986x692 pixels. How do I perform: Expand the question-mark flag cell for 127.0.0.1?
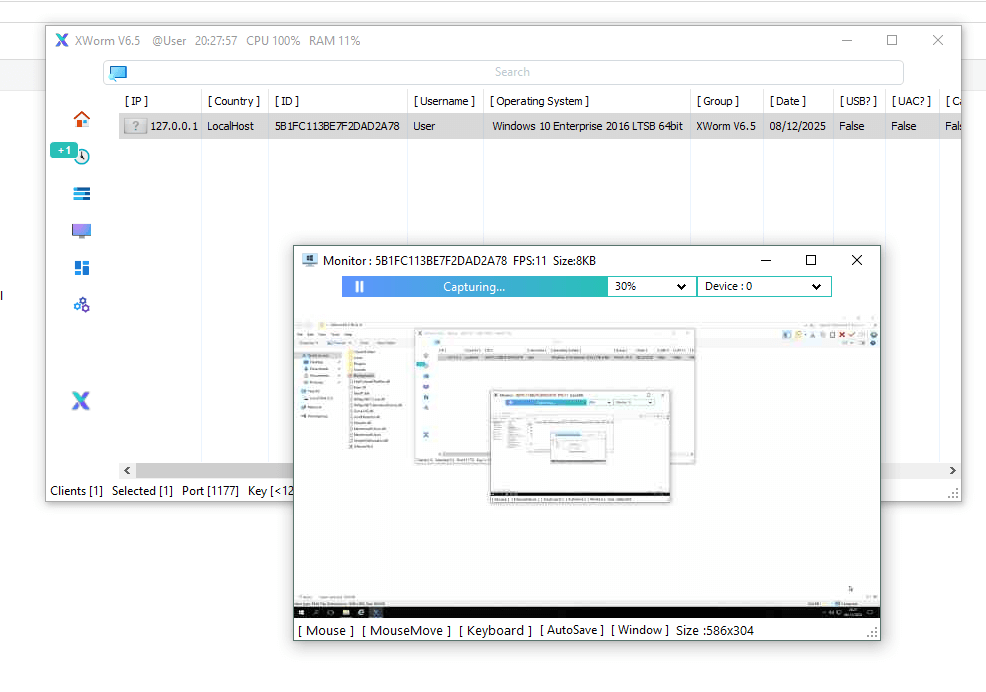[x=135, y=126]
